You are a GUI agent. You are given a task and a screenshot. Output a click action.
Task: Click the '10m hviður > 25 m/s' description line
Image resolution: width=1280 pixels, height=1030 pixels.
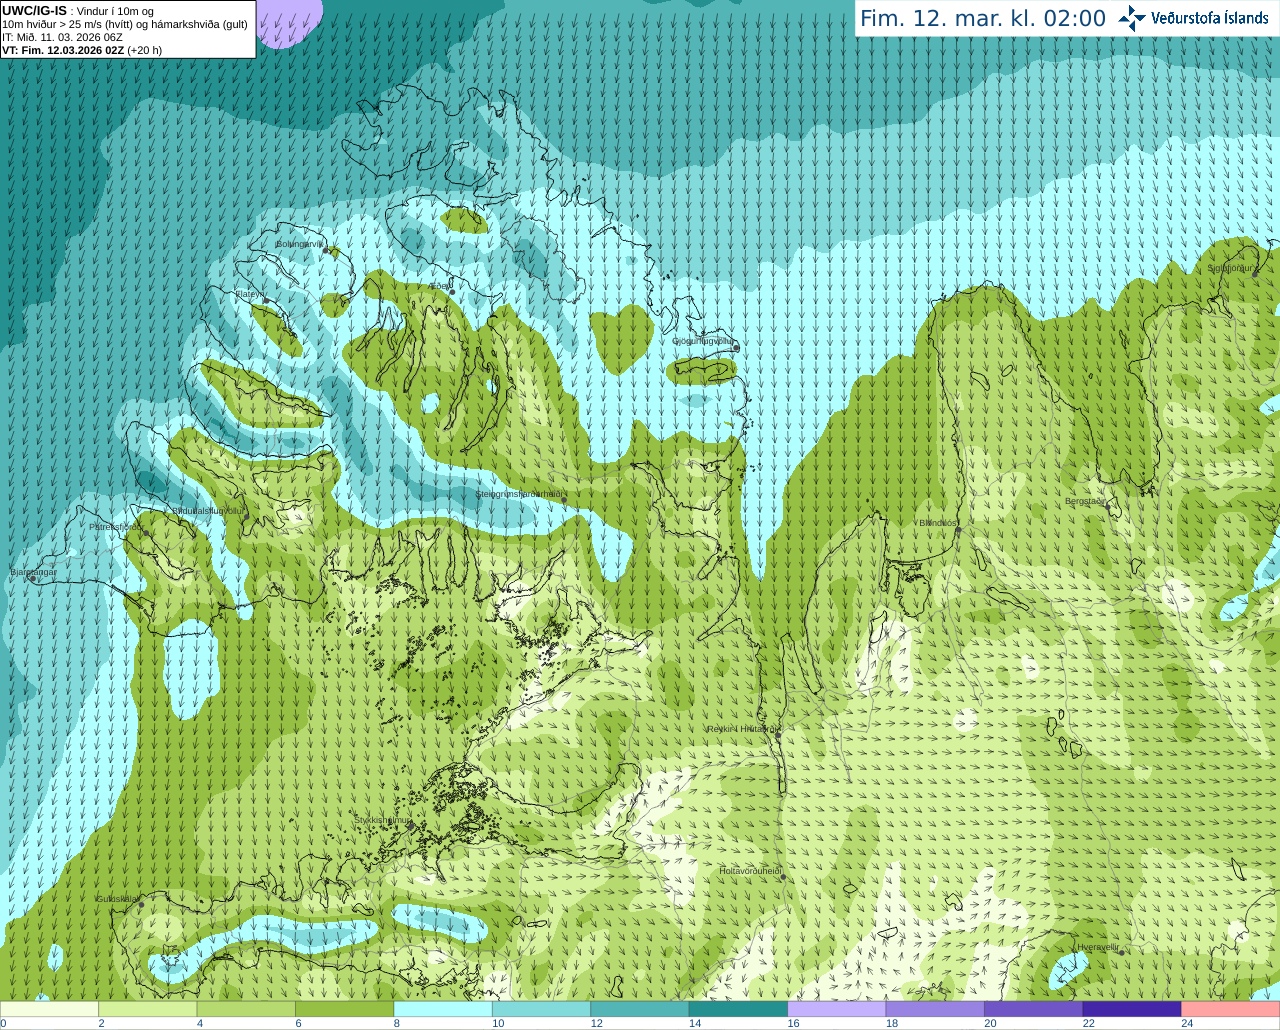point(125,24)
